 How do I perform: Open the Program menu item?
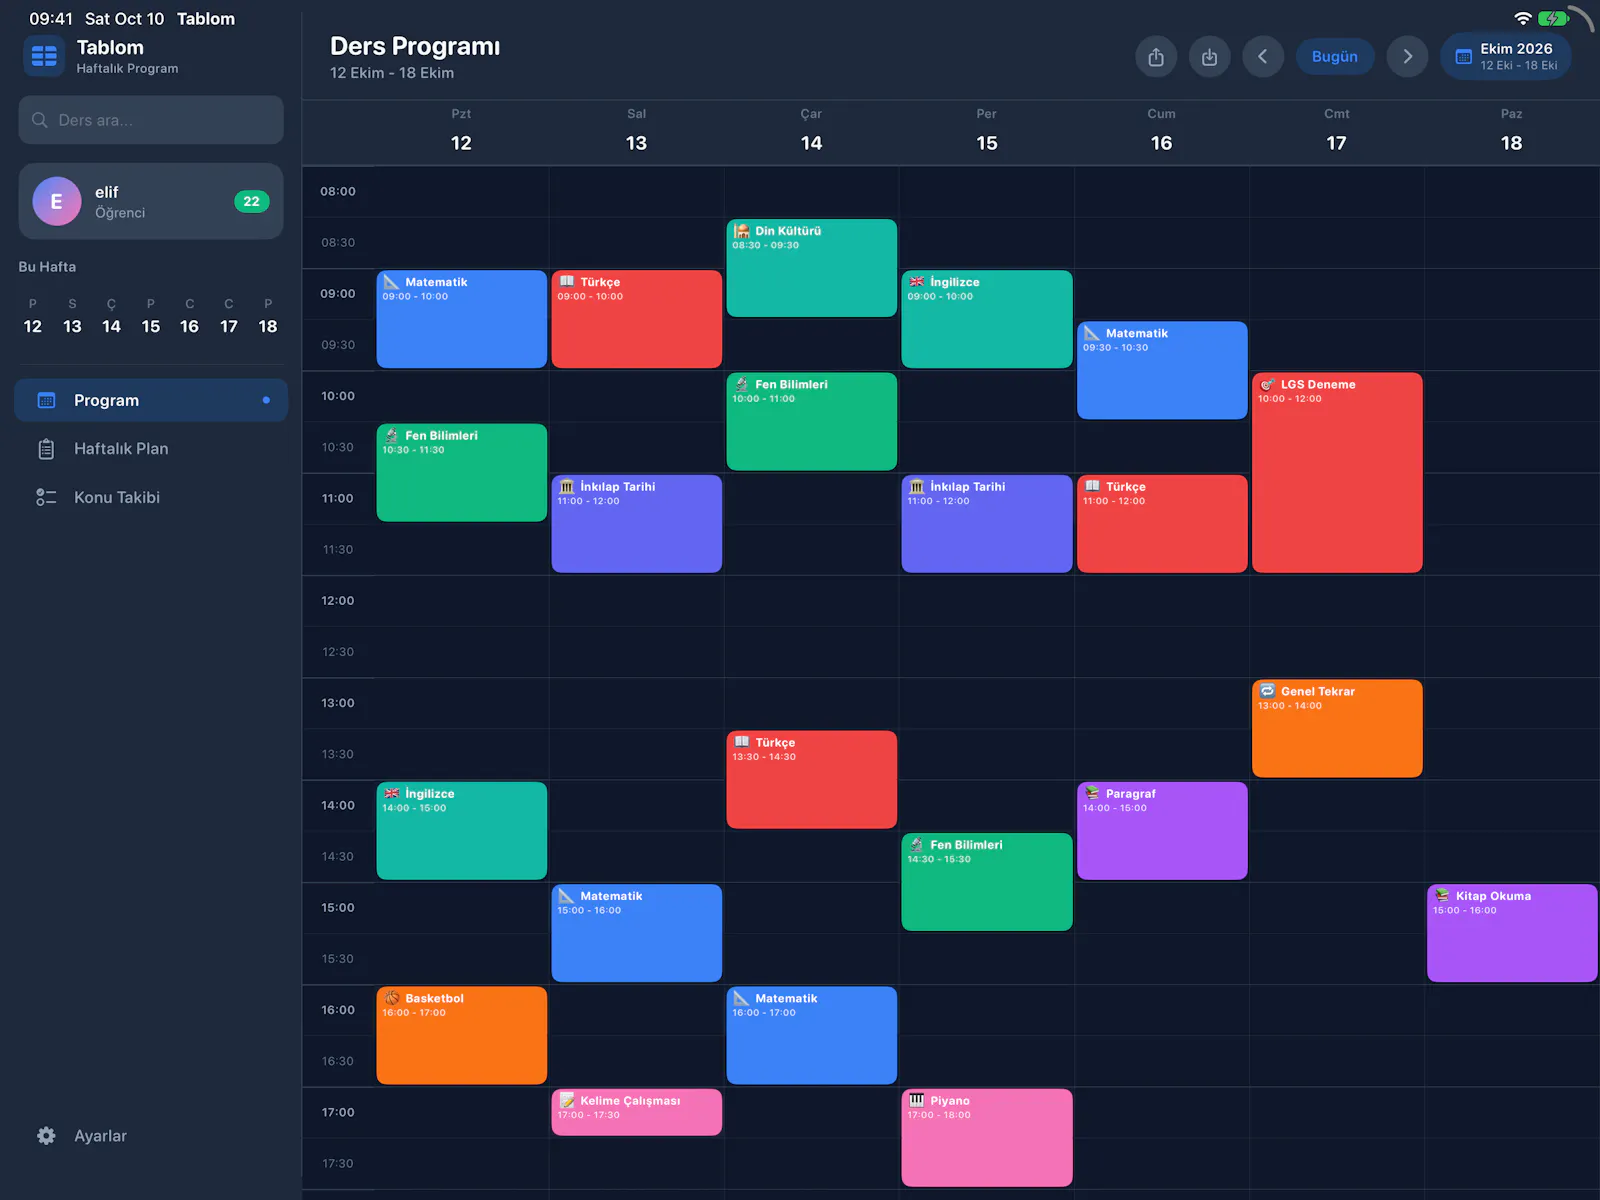(151, 400)
